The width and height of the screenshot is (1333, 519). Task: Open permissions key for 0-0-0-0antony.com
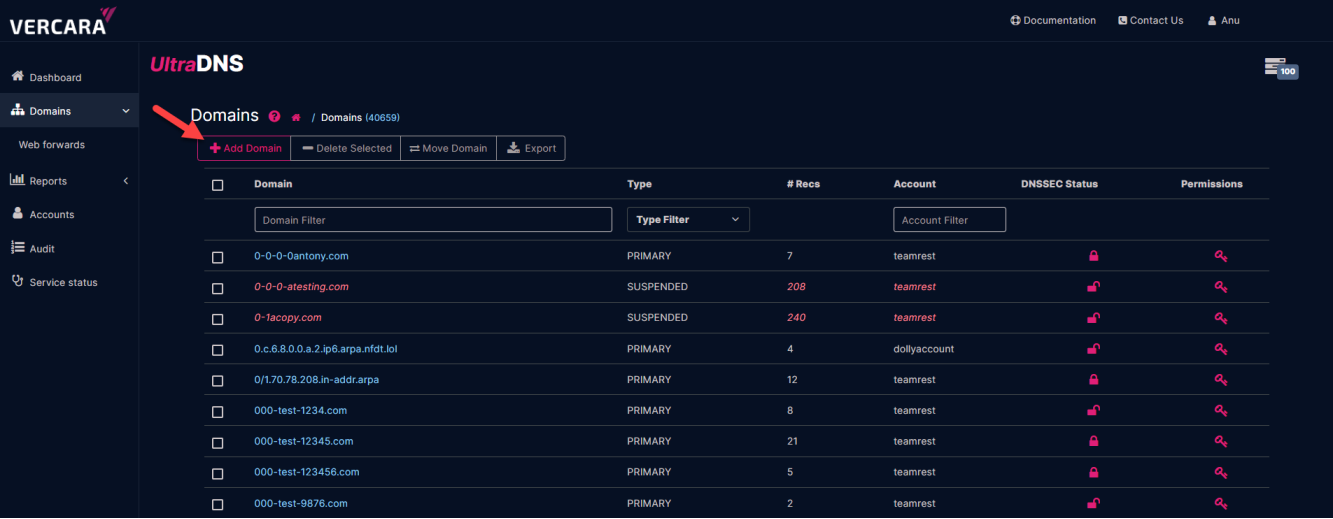pyautogui.click(x=1221, y=256)
